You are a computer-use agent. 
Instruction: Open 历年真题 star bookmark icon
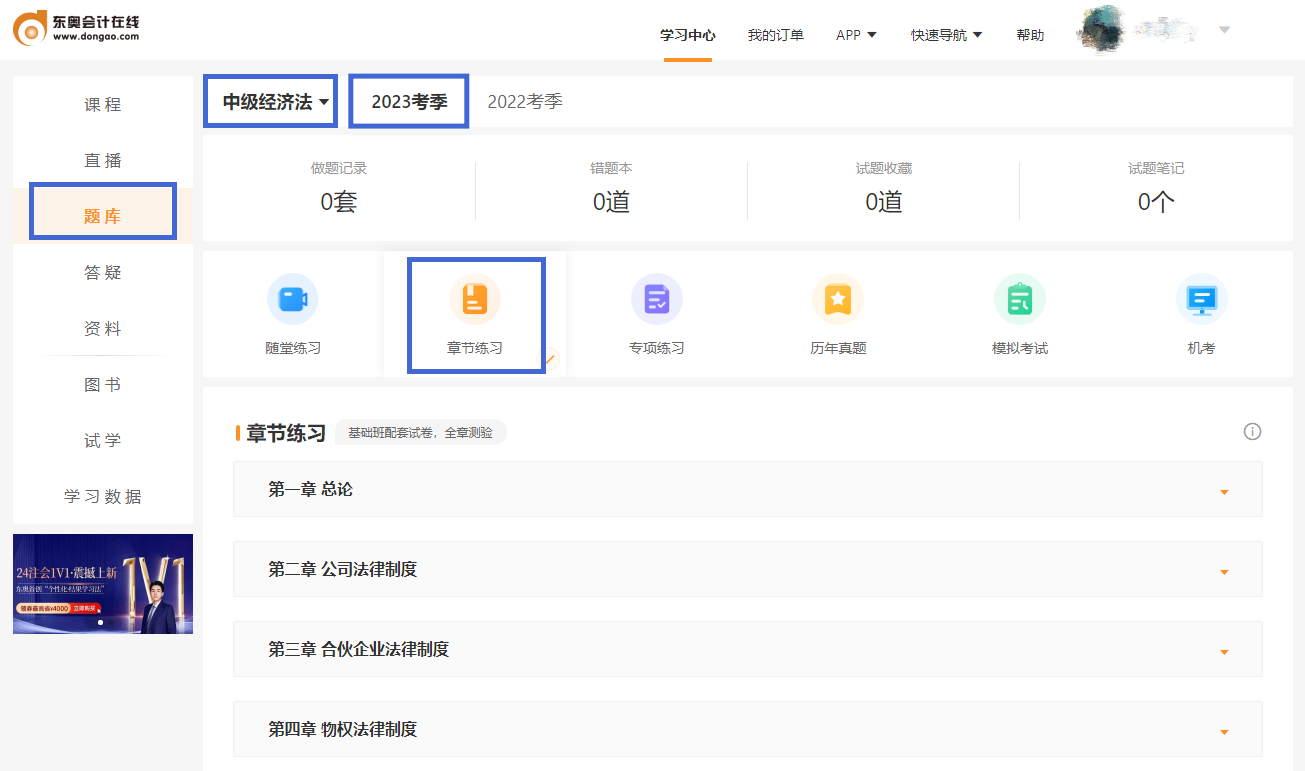coord(838,299)
